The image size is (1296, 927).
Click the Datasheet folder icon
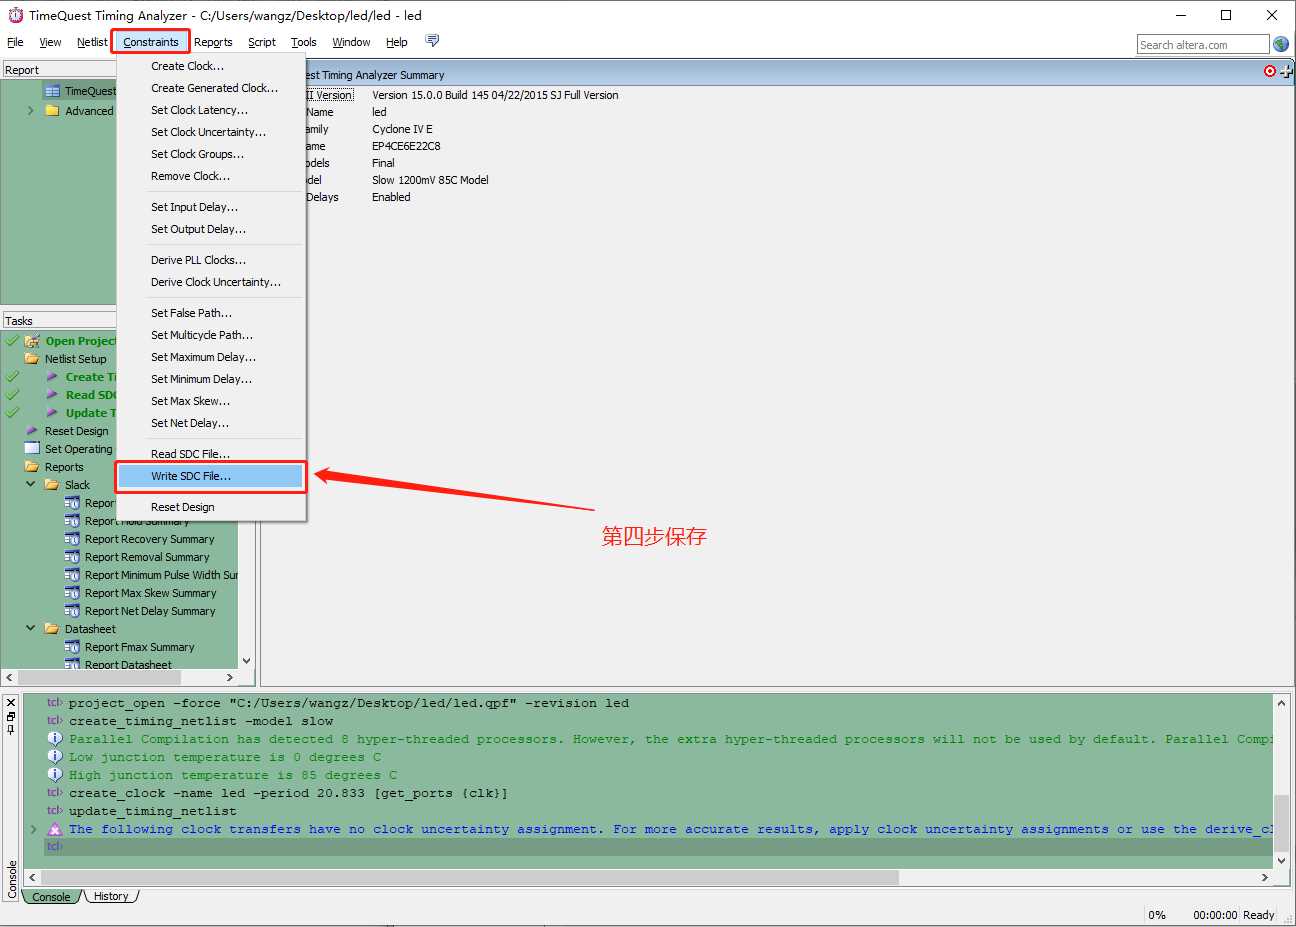point(52,629)
